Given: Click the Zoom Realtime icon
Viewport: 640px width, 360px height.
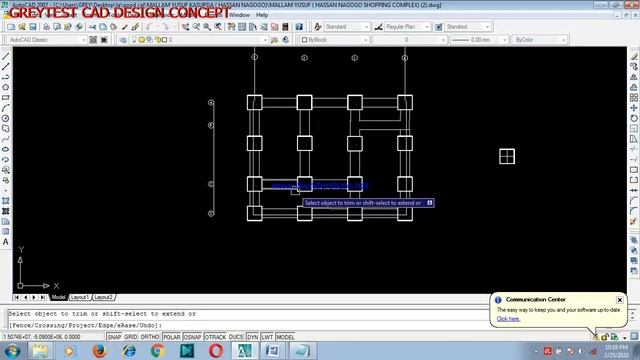Looking at the screenshot, I should [x=196, y=27].
